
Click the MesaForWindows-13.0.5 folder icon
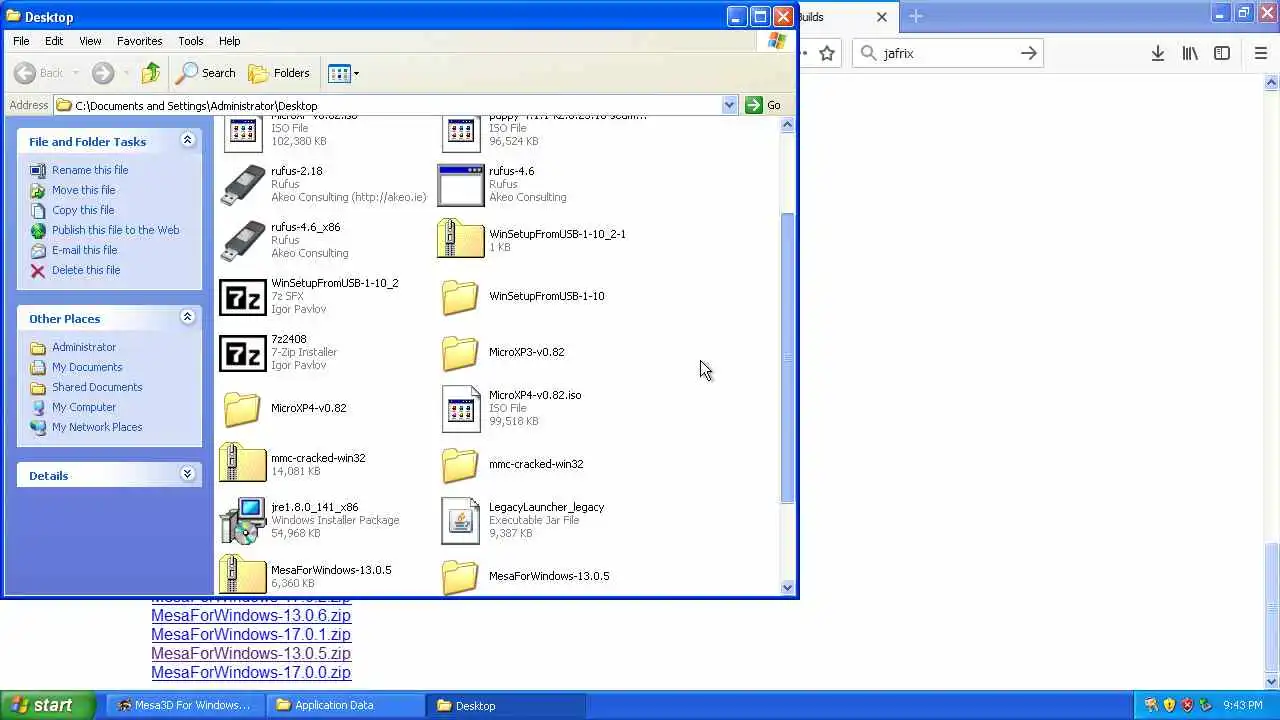tap(461, 577)
